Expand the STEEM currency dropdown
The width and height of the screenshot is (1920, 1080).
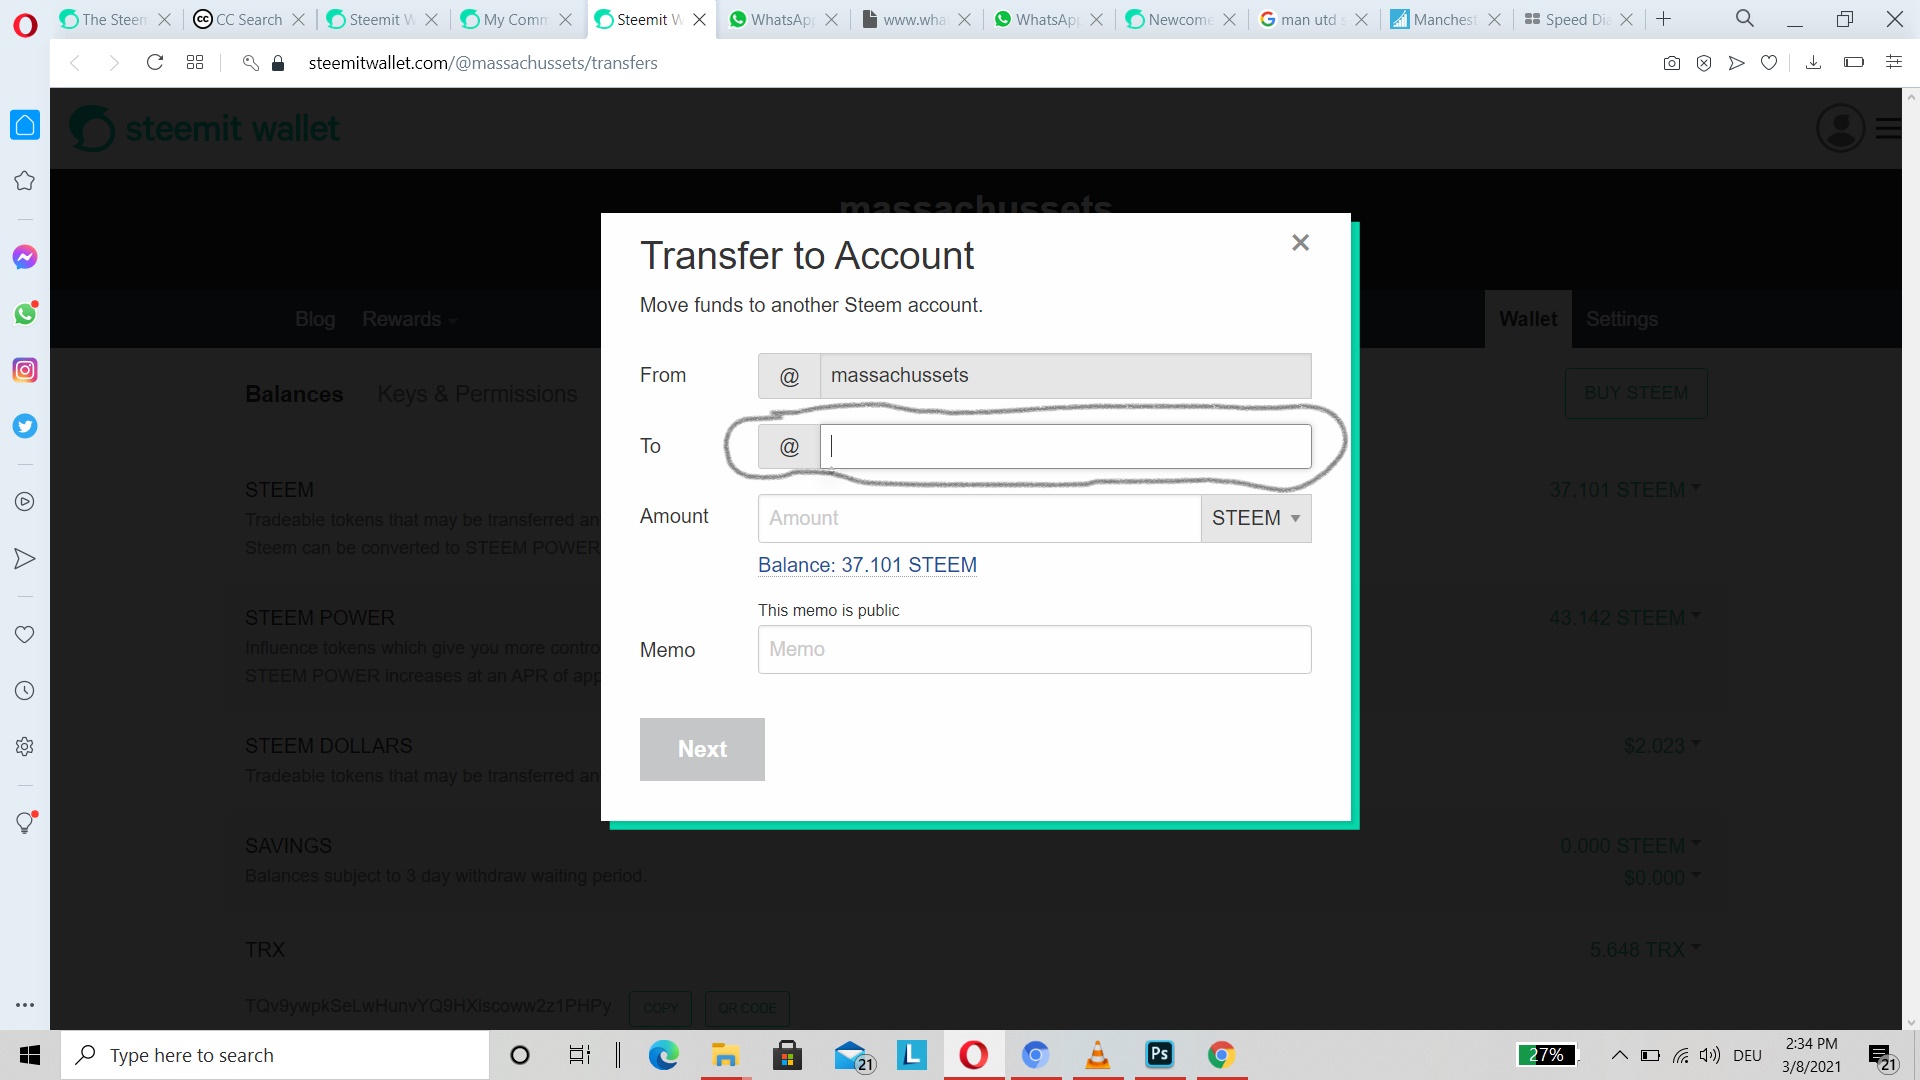(x=1256, y=518)
